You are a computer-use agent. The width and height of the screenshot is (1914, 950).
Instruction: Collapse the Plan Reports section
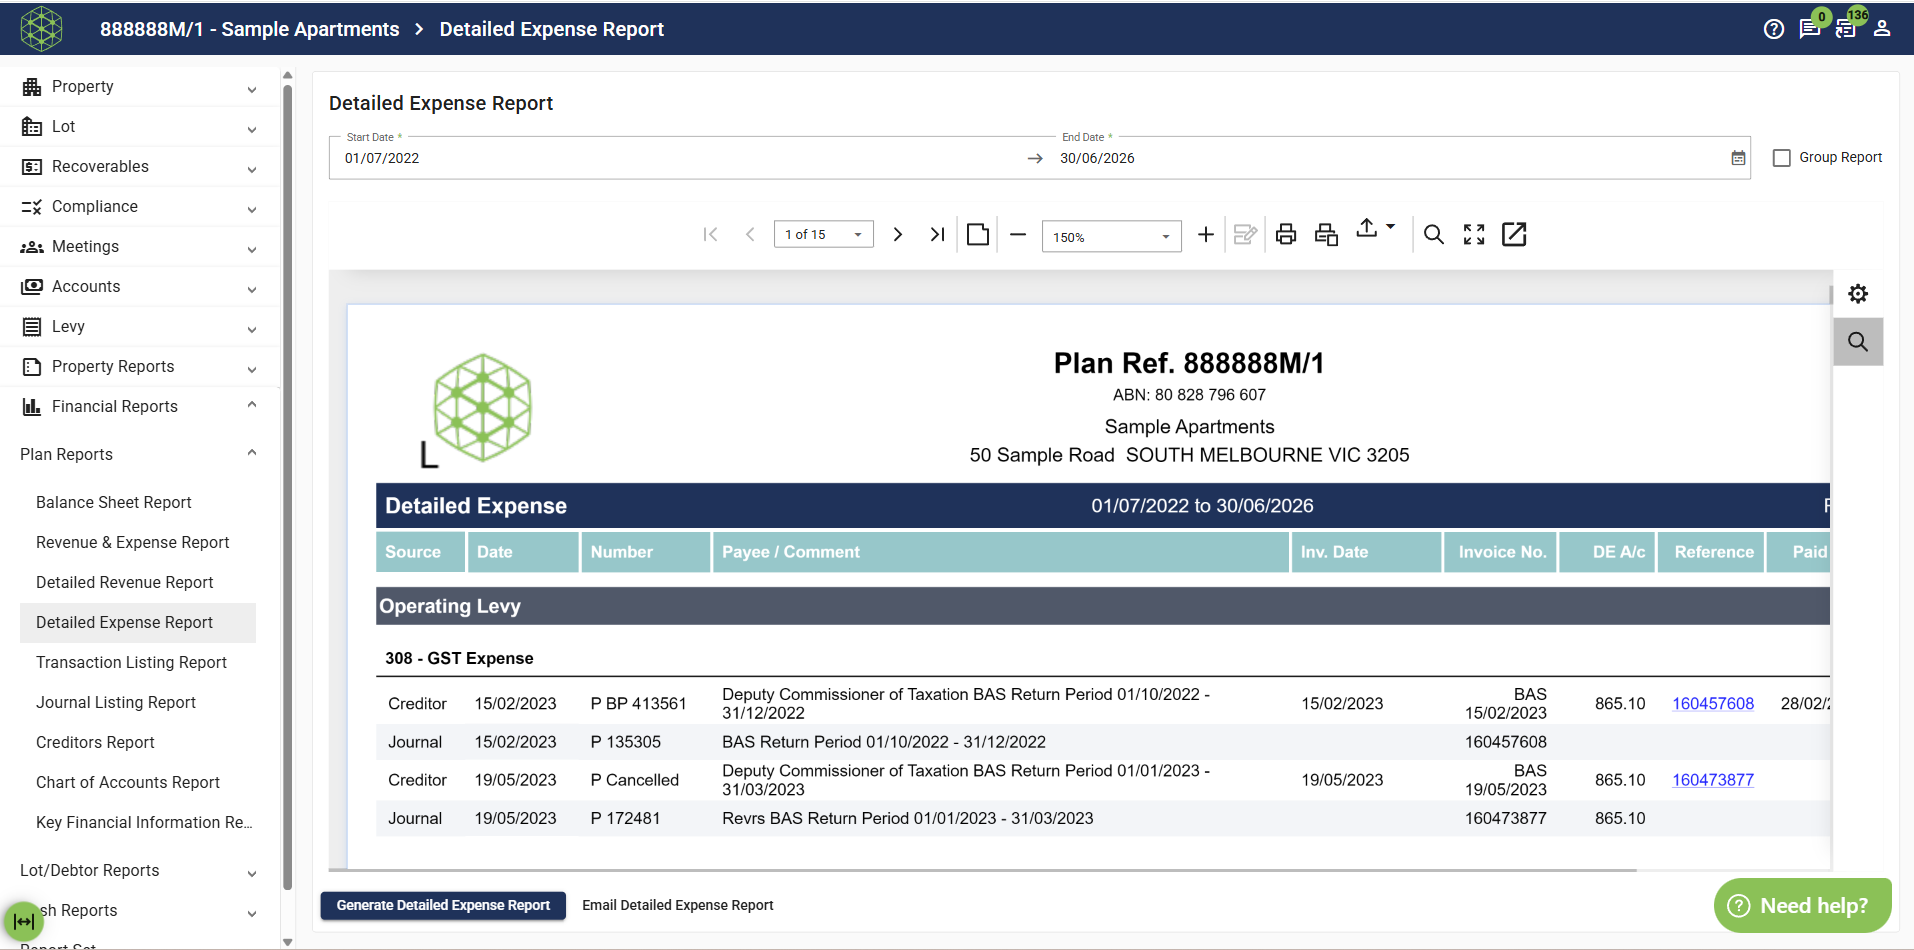140,454
